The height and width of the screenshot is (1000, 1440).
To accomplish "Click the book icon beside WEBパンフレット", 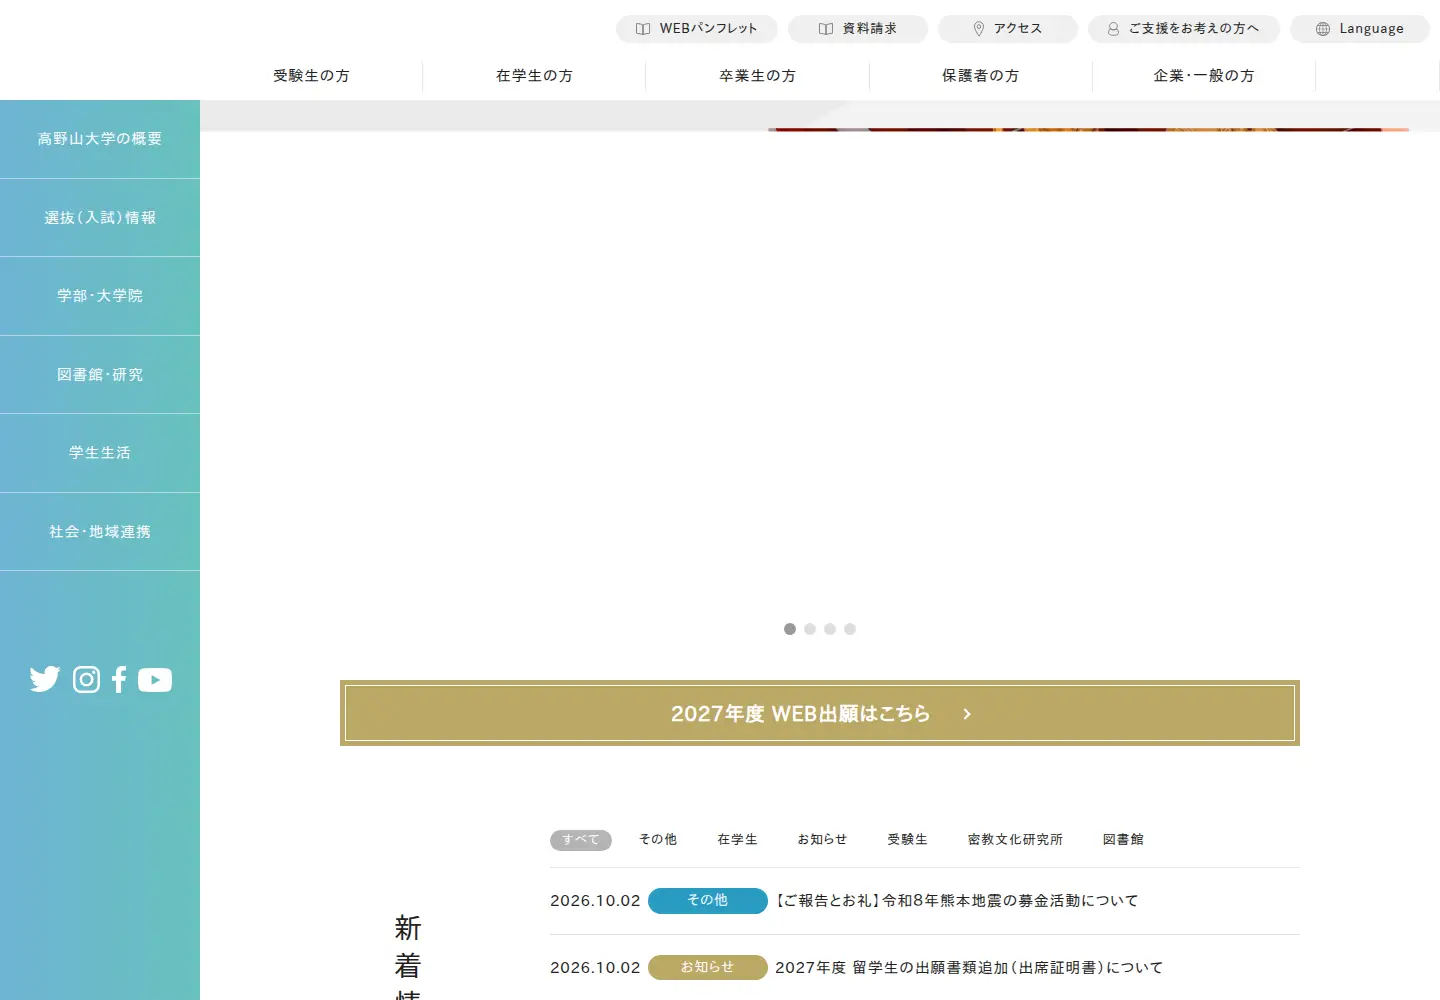I will pos(643,29).
